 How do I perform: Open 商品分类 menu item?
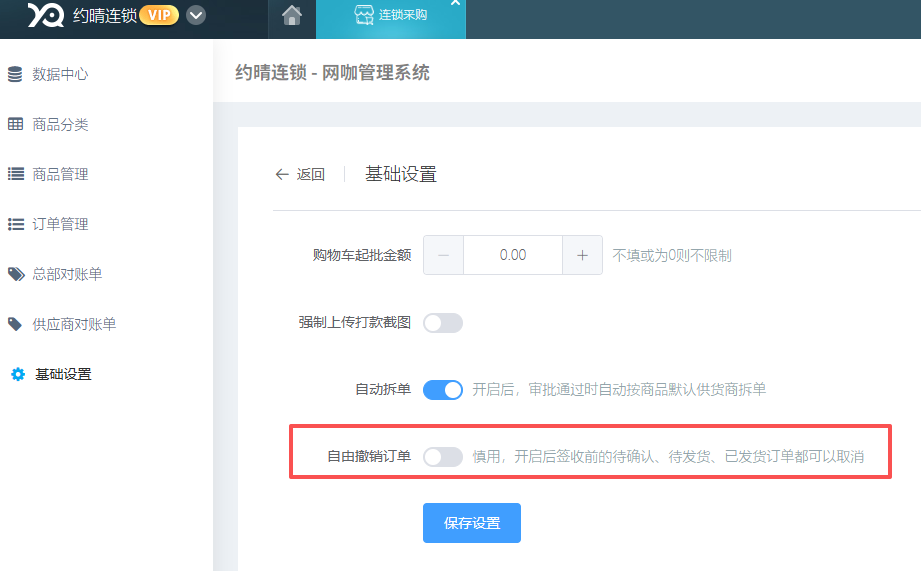(60, 125)
